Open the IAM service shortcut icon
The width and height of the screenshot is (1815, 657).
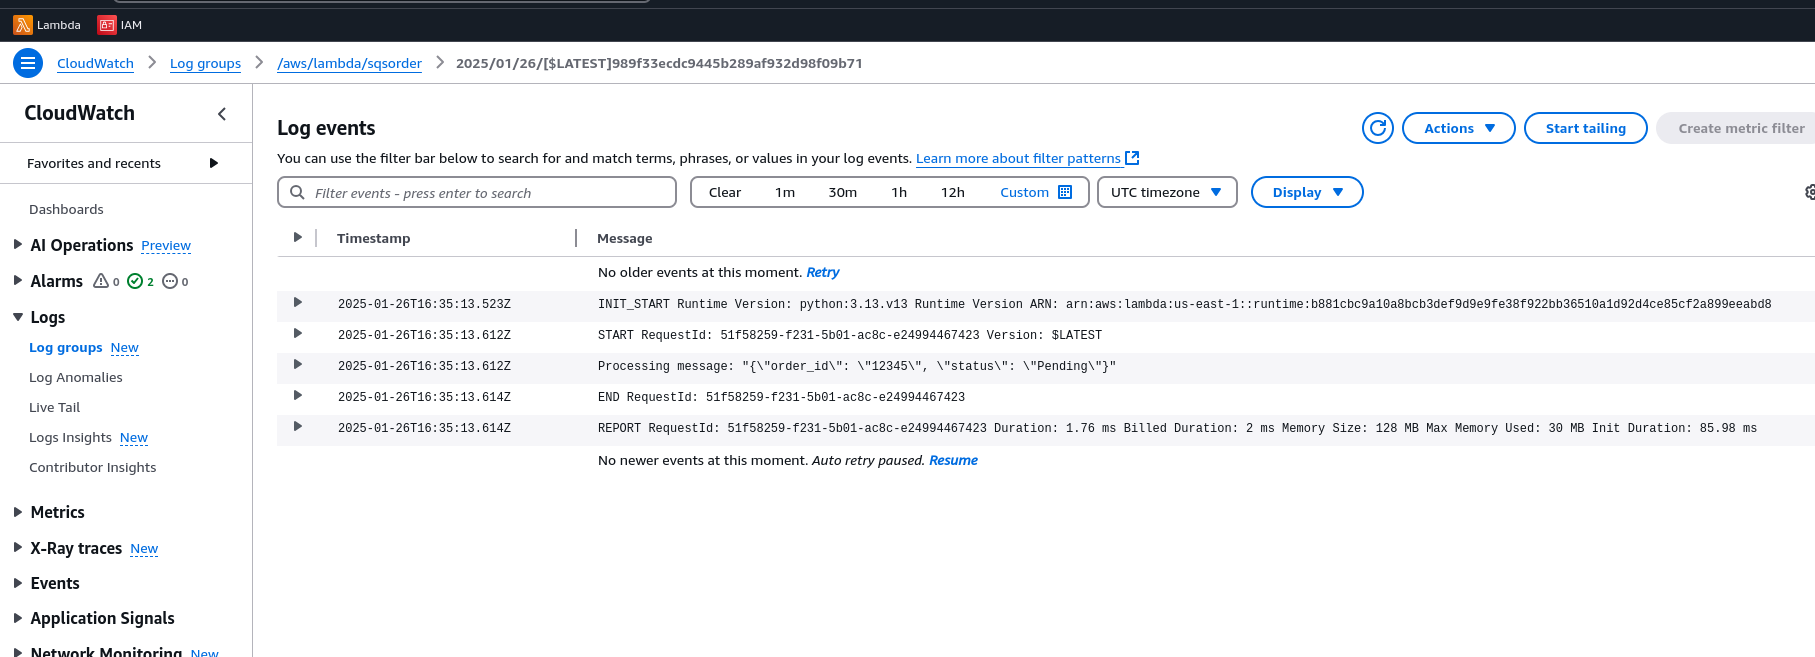click(106, 25)
